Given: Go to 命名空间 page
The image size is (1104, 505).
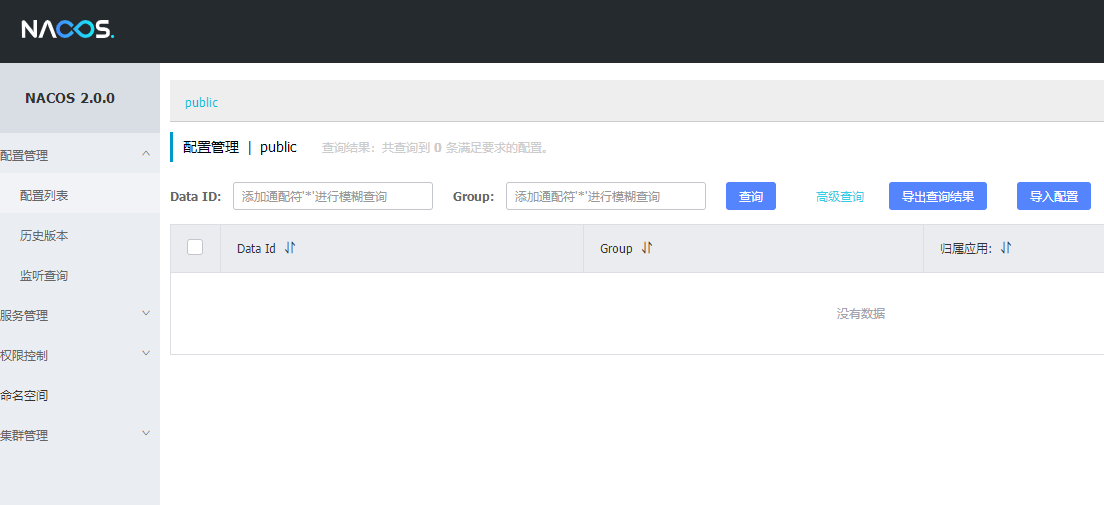Looking at the screenshot, I should pos(25,395).
